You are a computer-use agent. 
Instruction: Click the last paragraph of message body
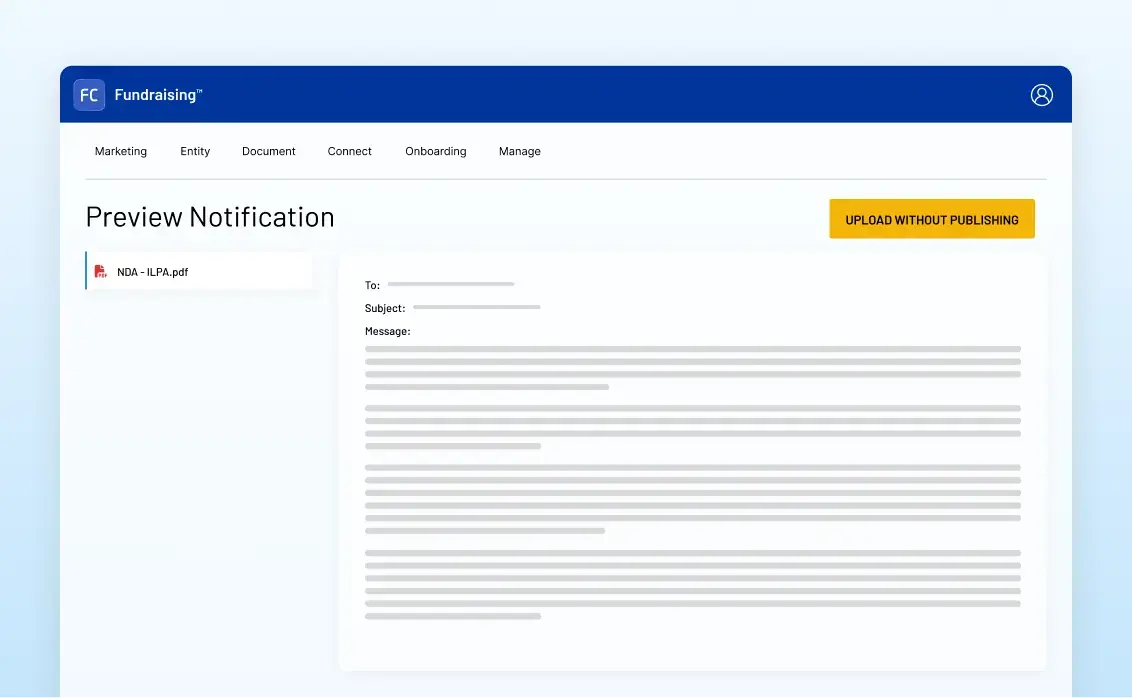(692, 584)
